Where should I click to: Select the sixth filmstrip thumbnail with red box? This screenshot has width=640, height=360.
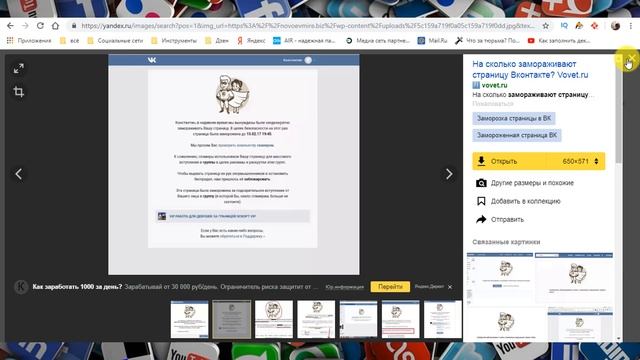pyautogui.click(x=401, y=319)
